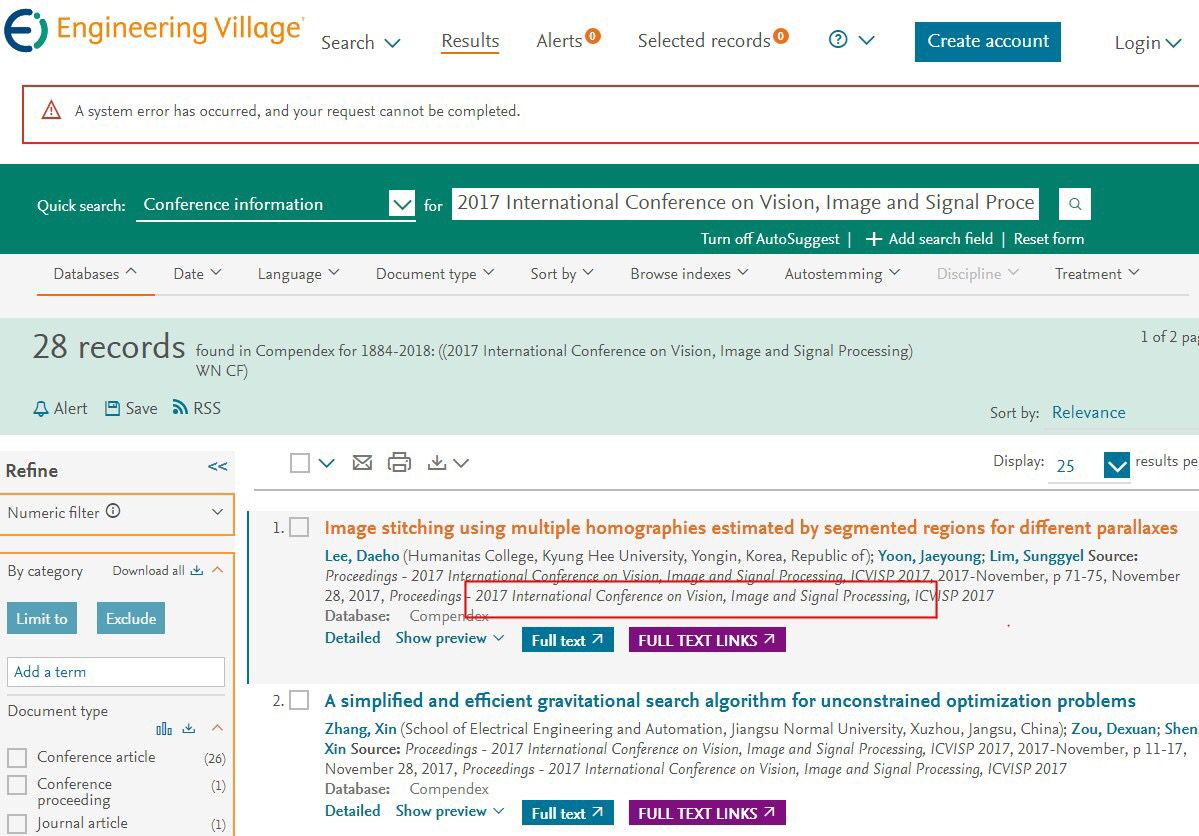Open the Display results per page dropdown
The width and height of the screenshot is (1199, 836).
coord(1116,465)
